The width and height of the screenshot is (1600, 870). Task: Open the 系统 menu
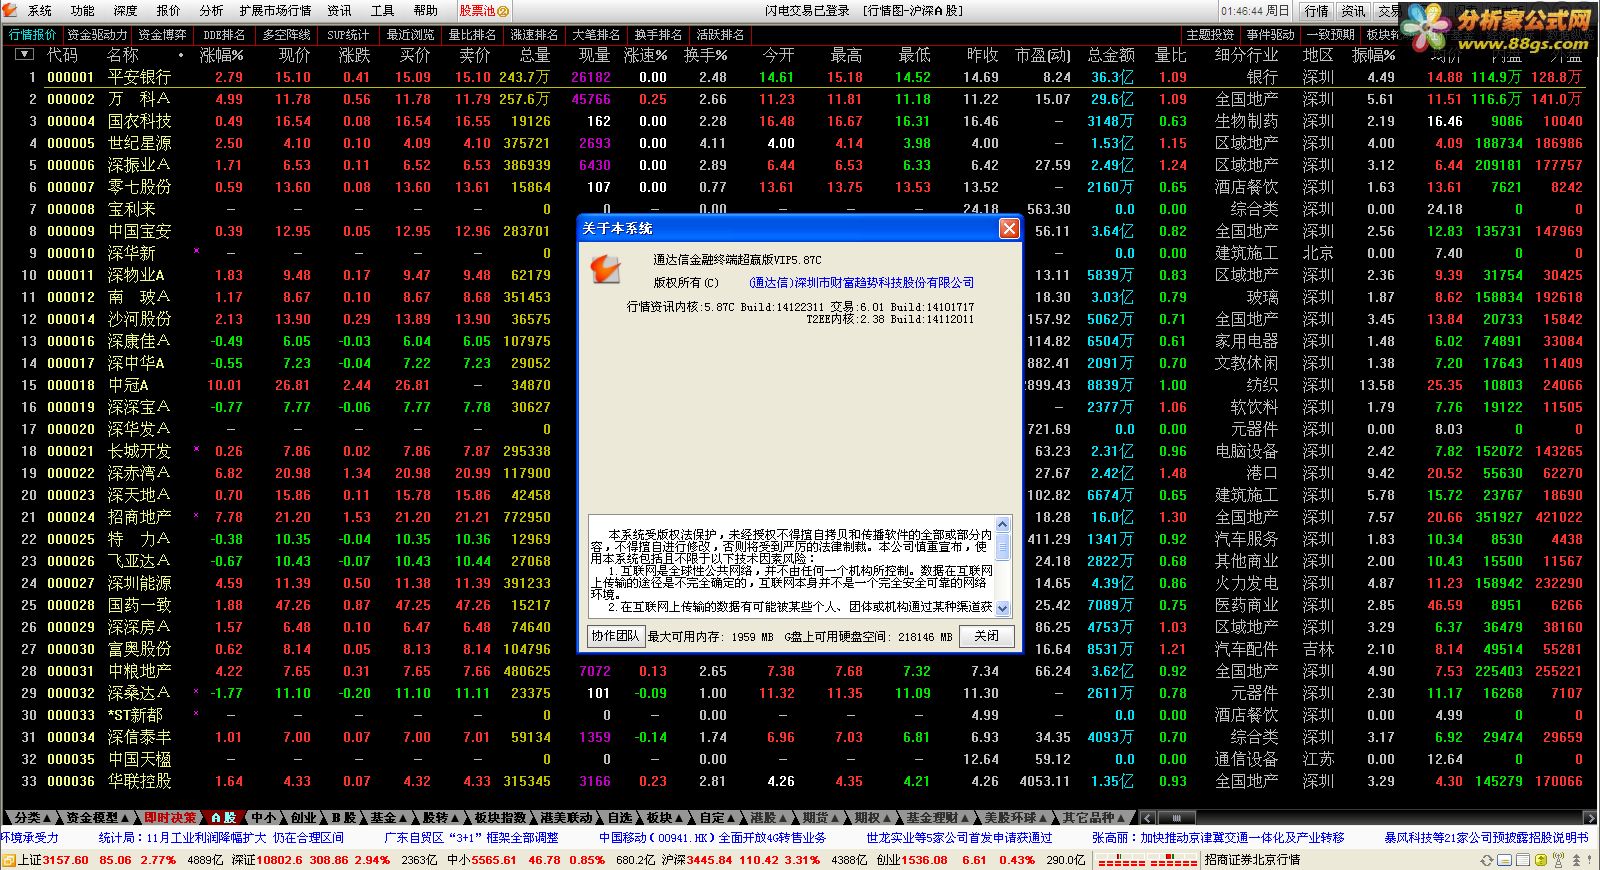pos(40,11)
